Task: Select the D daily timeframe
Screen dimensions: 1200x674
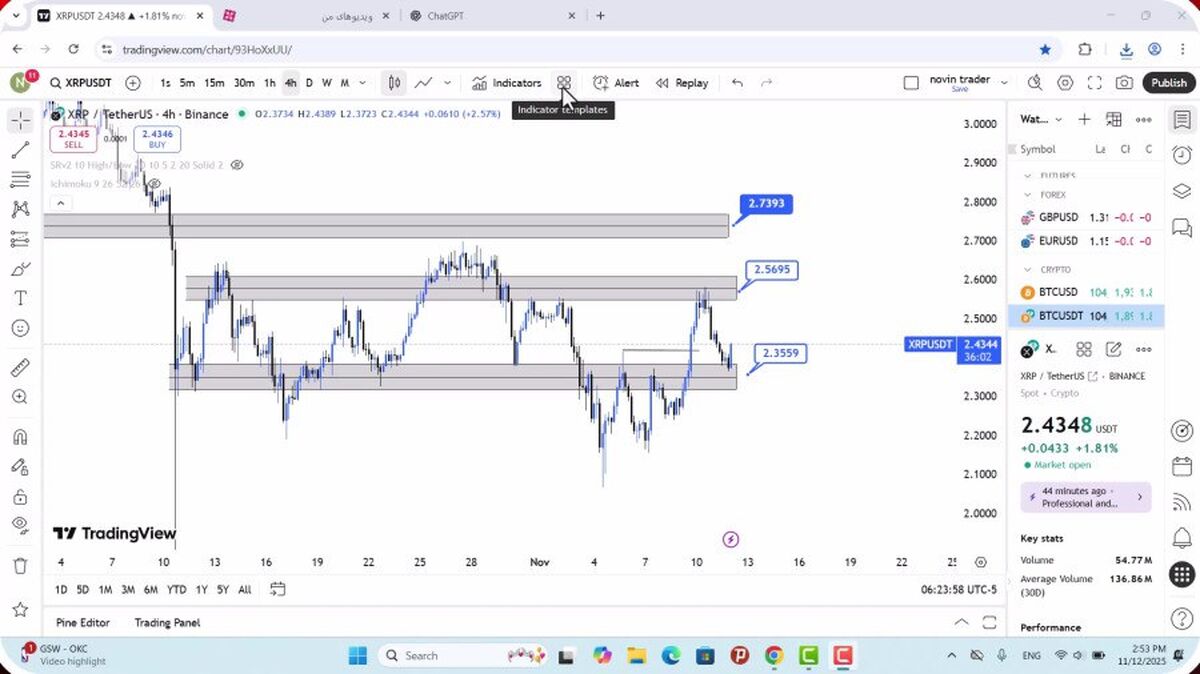Action: click(309, 83)
